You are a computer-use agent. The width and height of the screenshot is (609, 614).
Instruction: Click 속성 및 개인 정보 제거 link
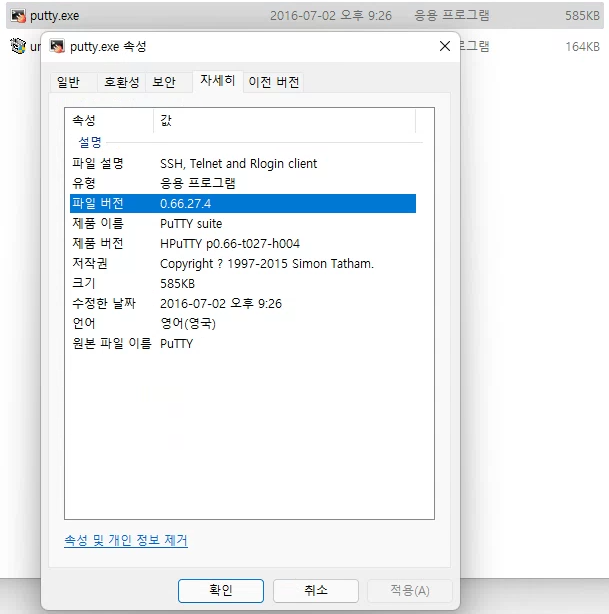coord(126,540)
